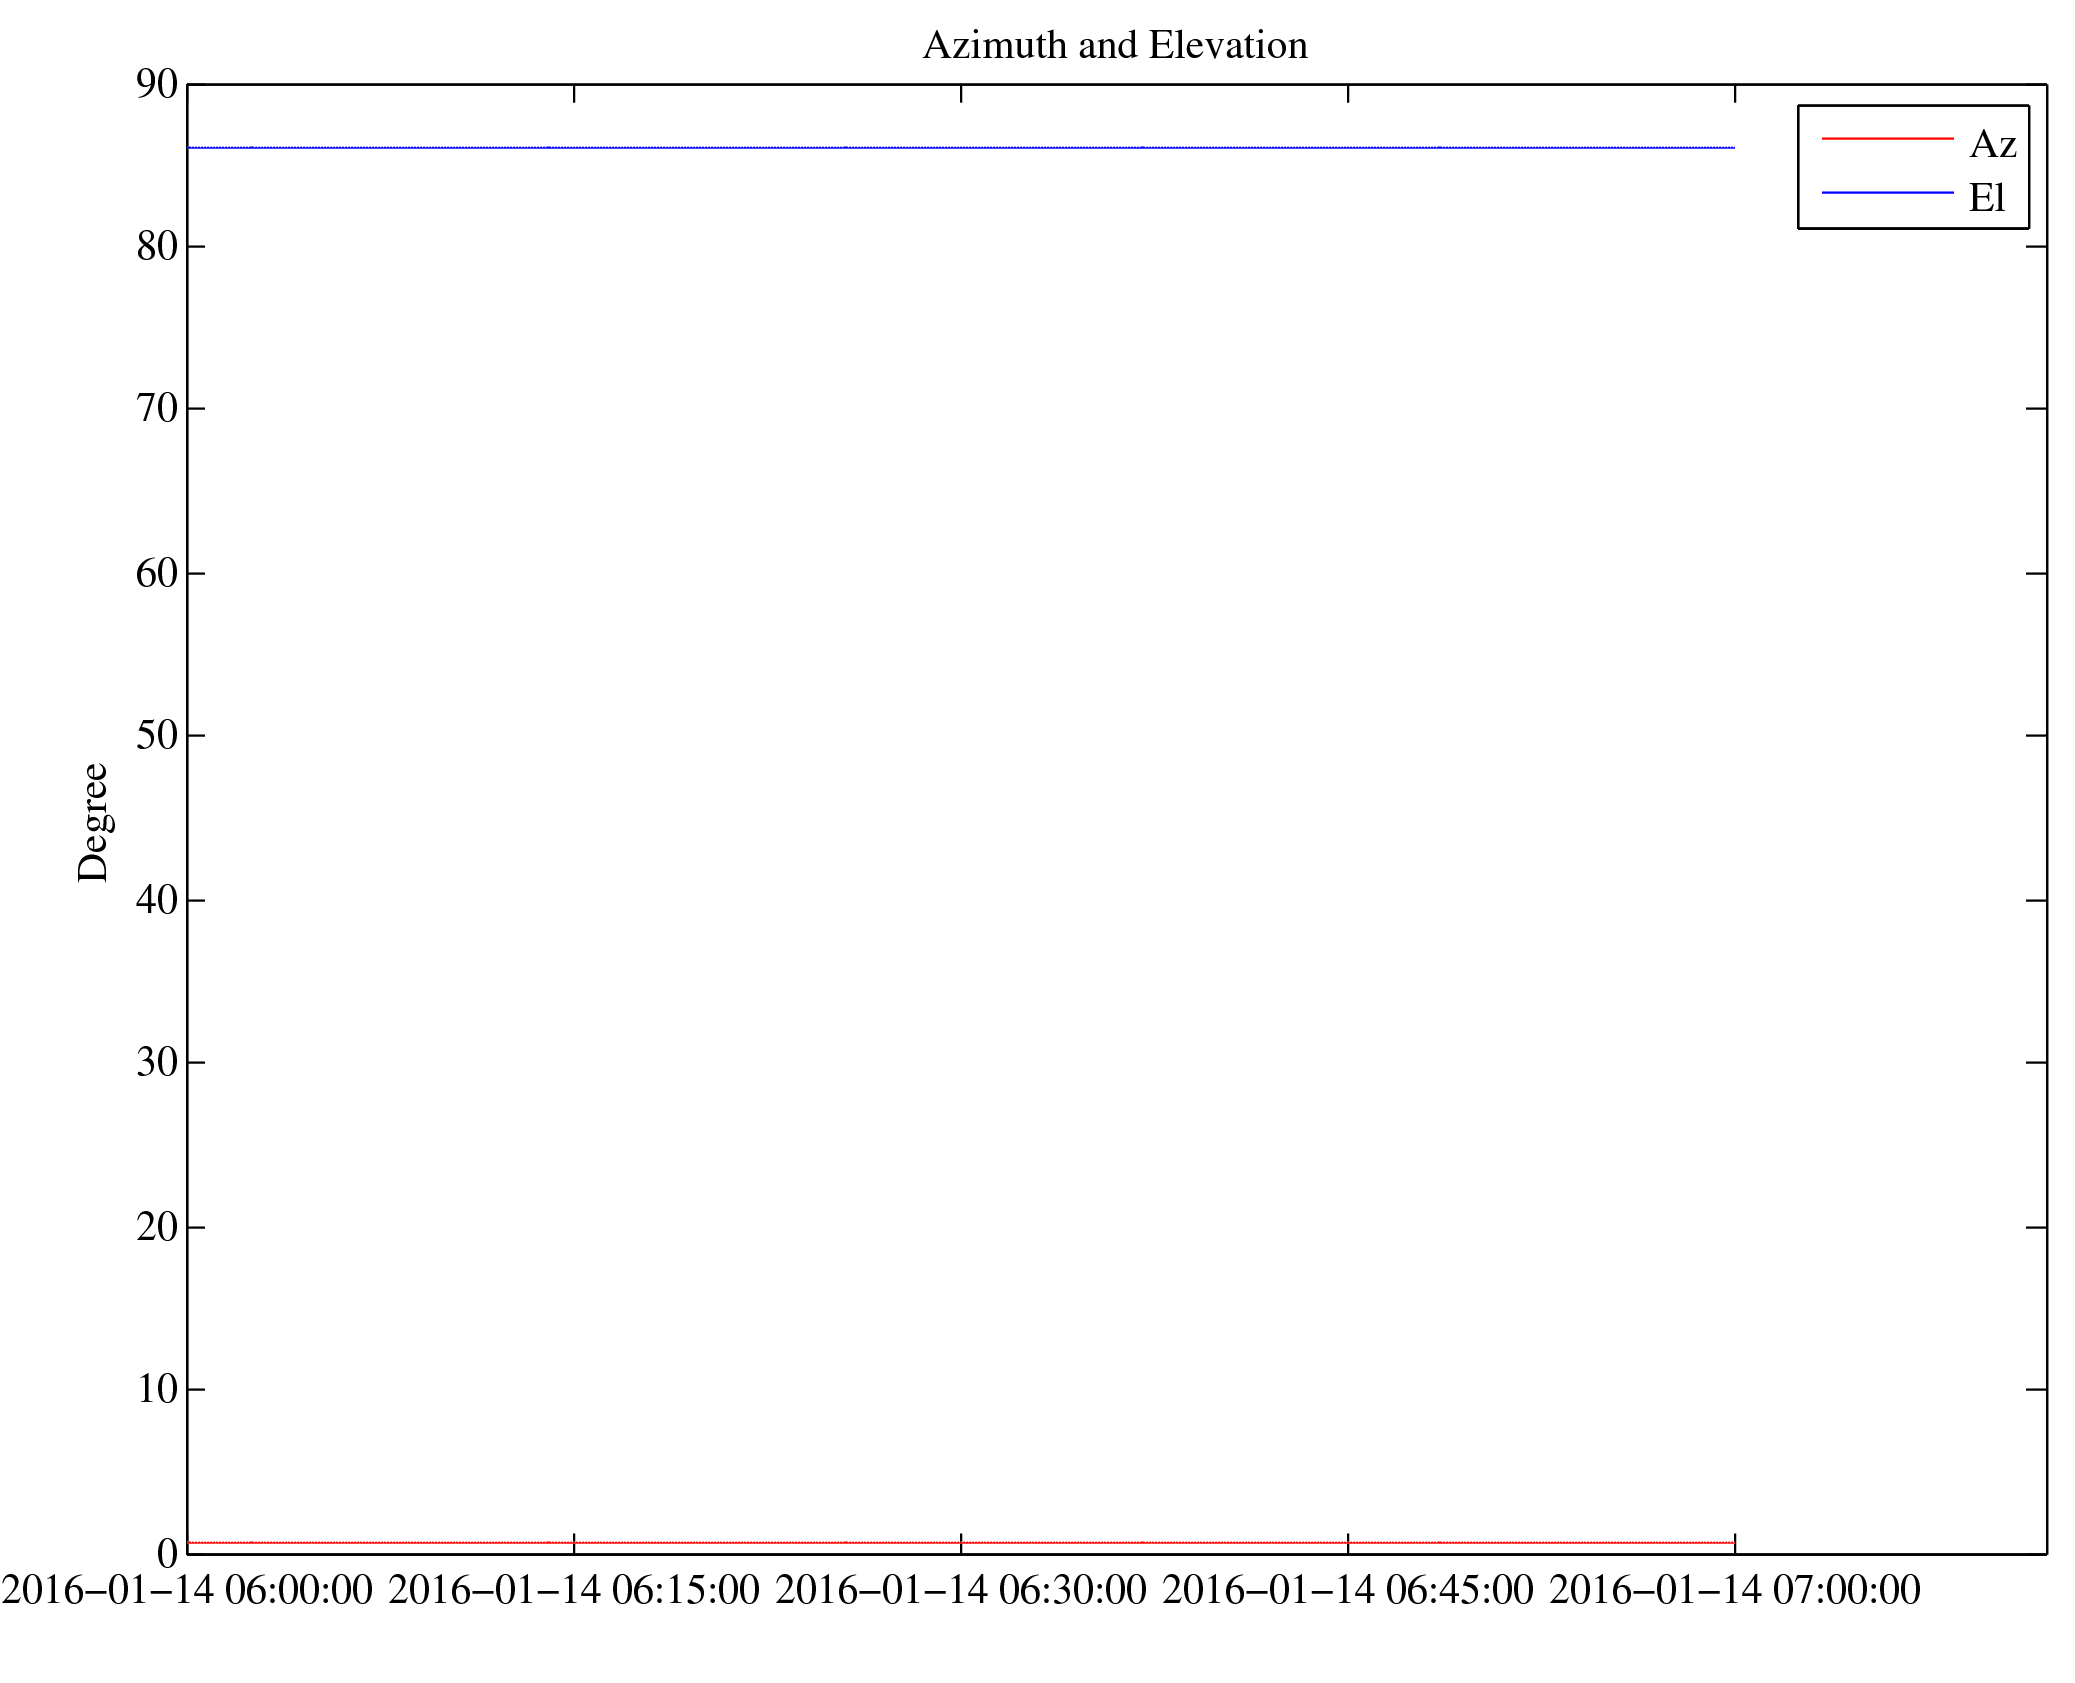Select the Az legend label text
The height and width of the screenshot is (1683, 2075).
click(1992, 145)
